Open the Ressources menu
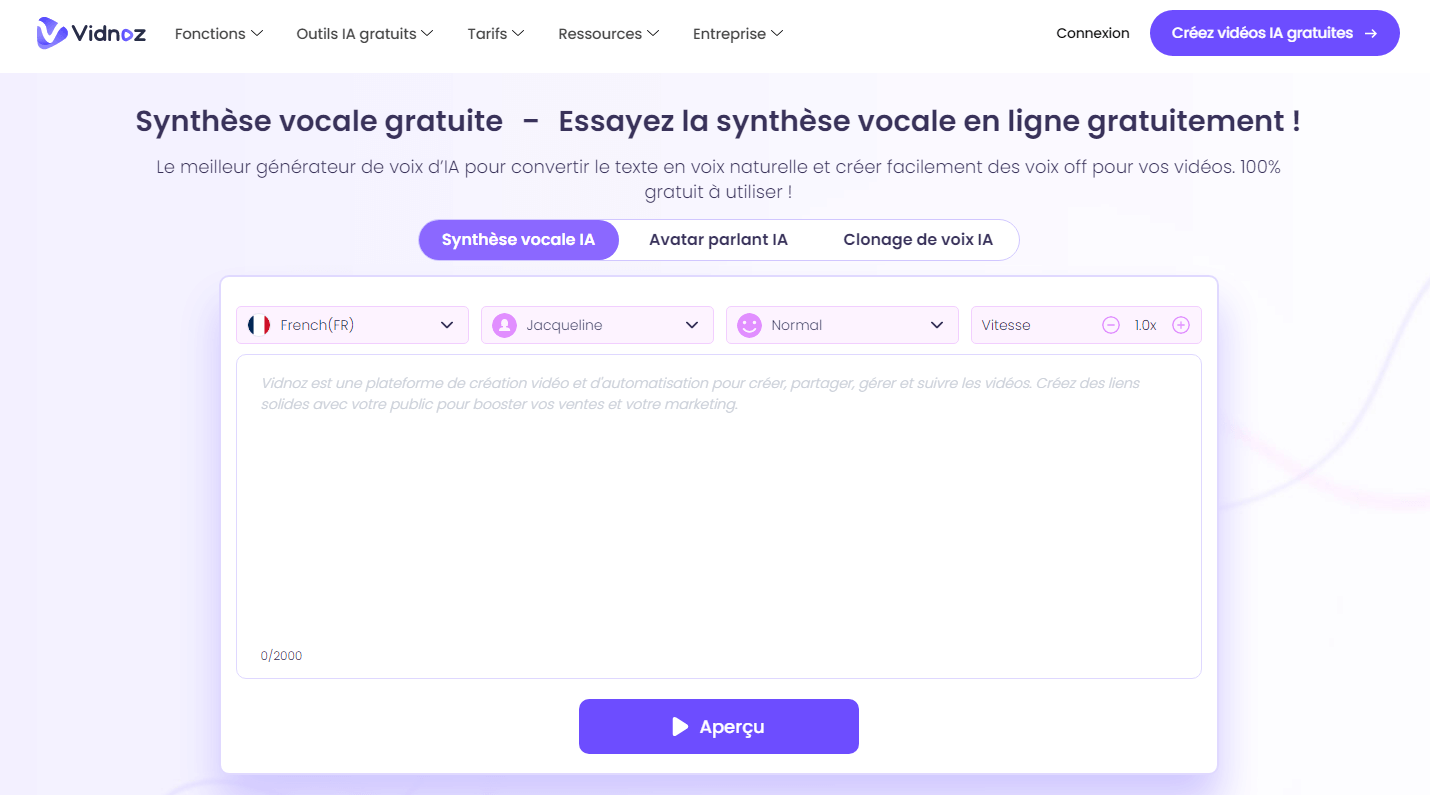The width and height of the screenshot is (1430, 795). click(x=609, y=34)
